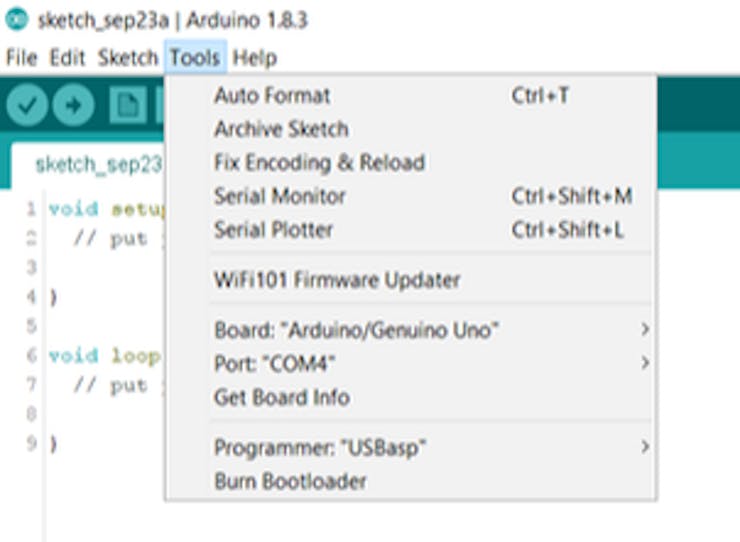Screen dimensions: 740x542
Task: Click the closing brace on line 9
Action: (x=53, y=444)
